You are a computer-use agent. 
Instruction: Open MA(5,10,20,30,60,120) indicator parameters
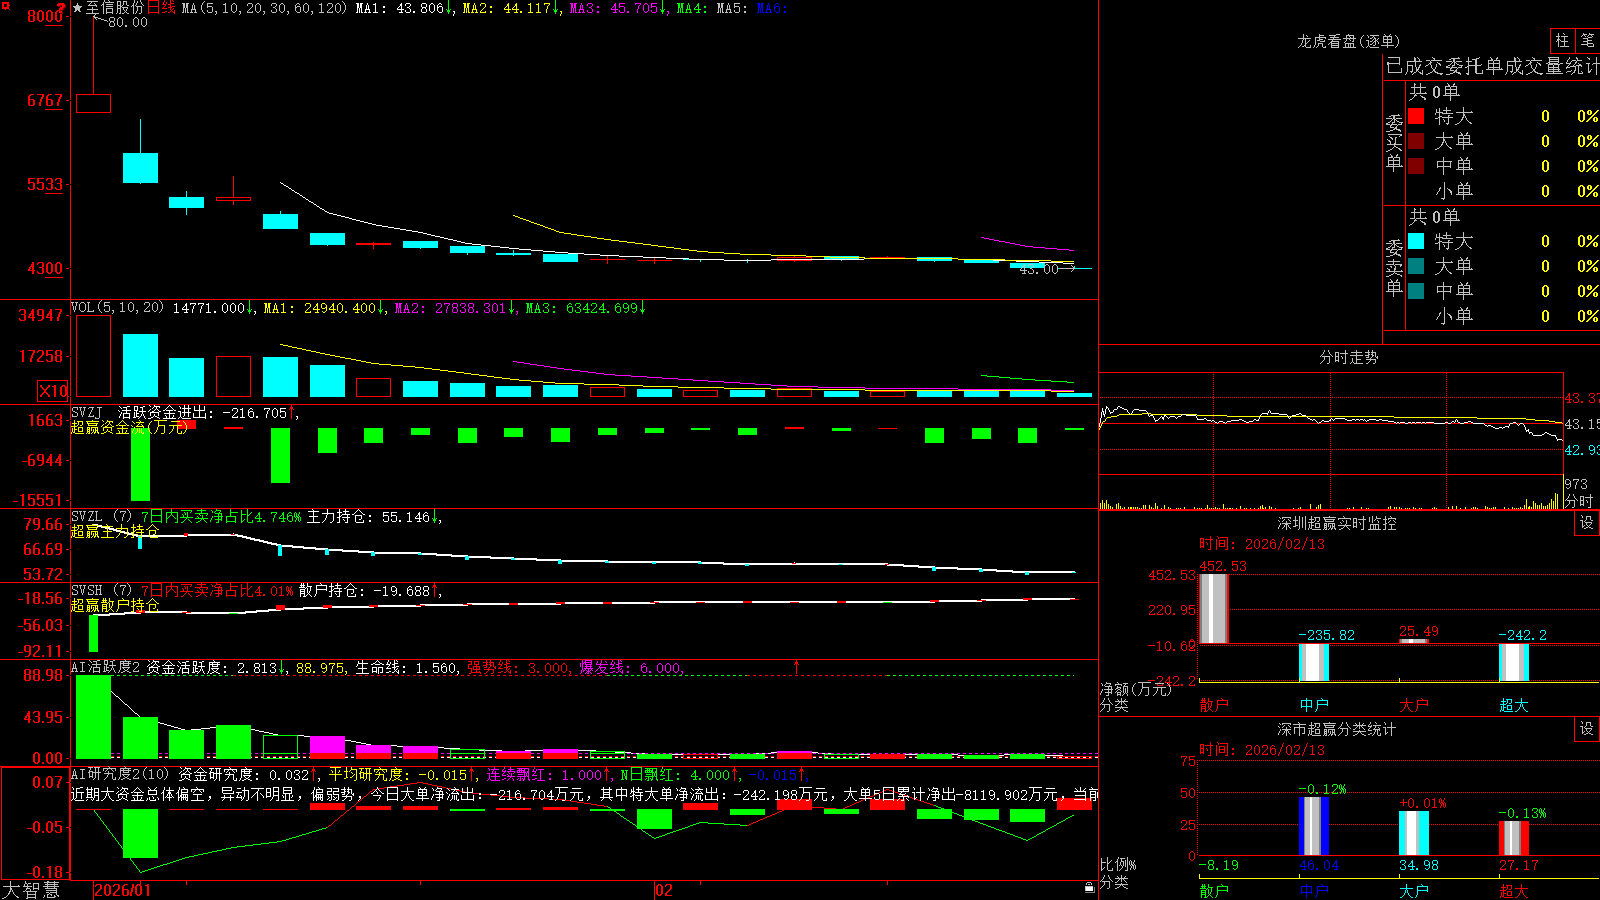coord(264,8)
